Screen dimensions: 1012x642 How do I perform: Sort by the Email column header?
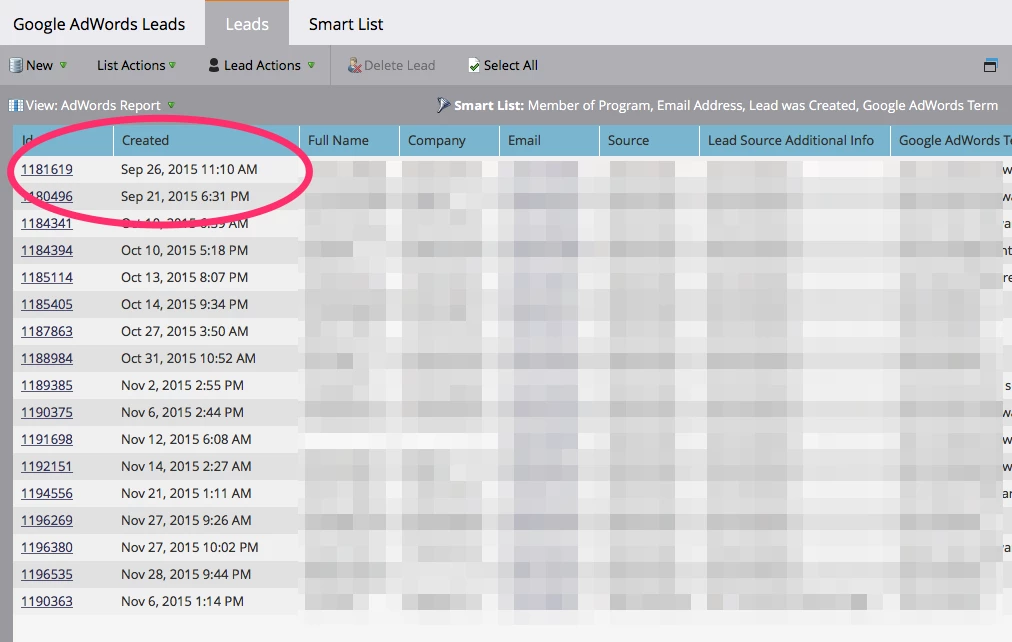tap(549, 140)
